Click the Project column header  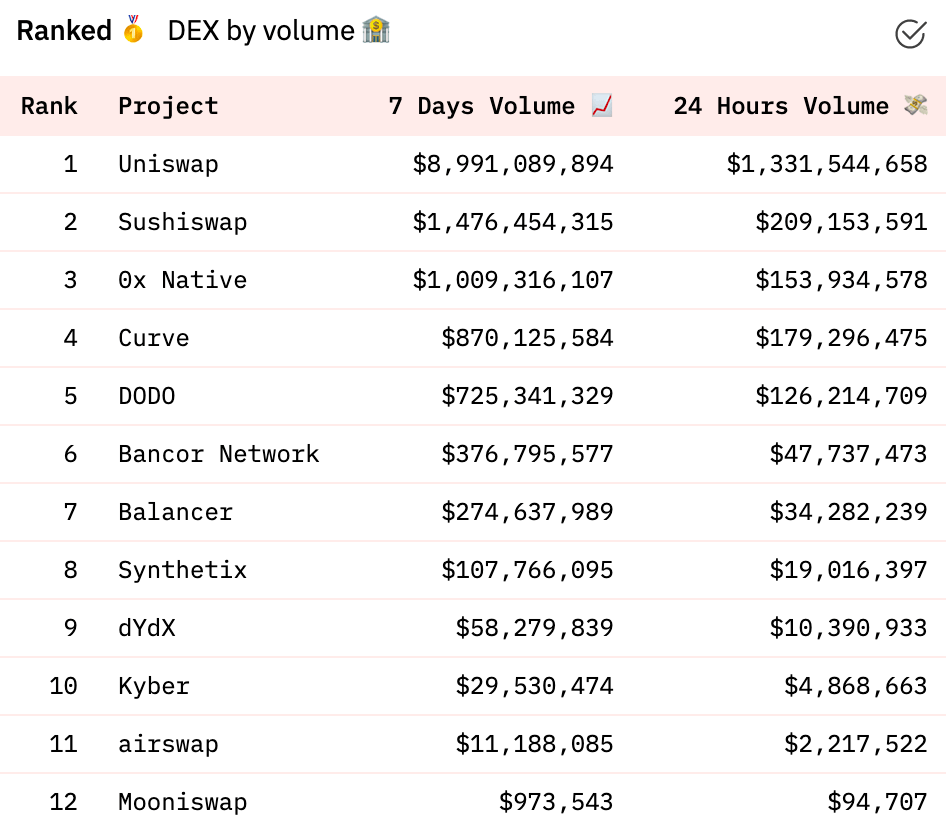point(168,106)
